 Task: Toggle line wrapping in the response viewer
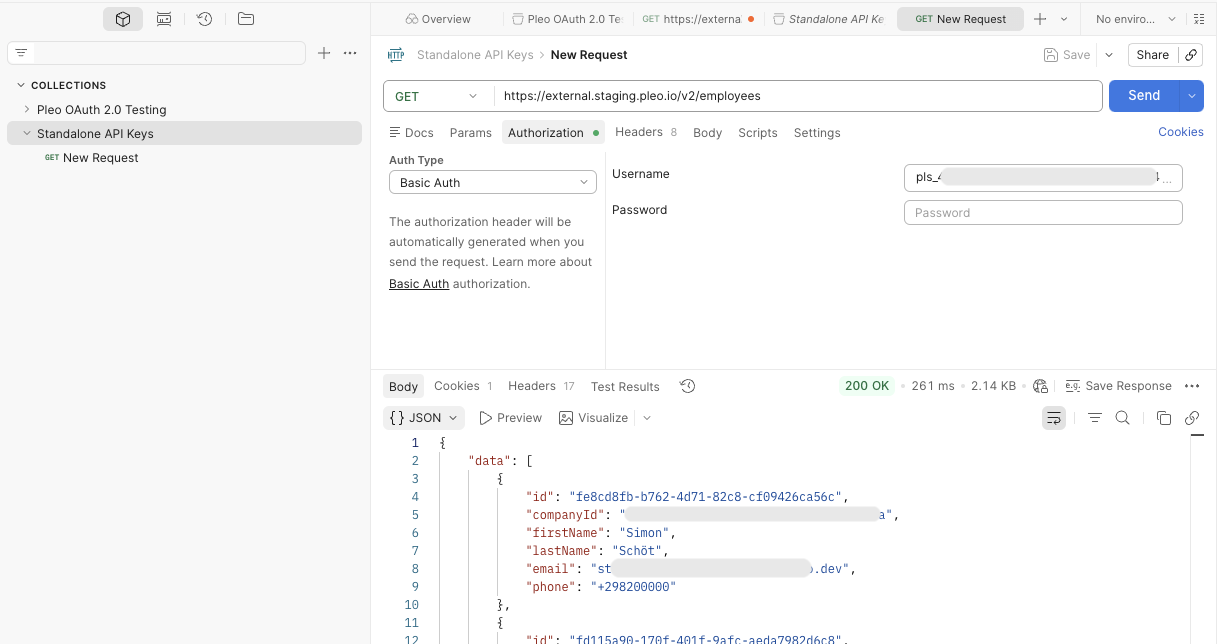1054,417
